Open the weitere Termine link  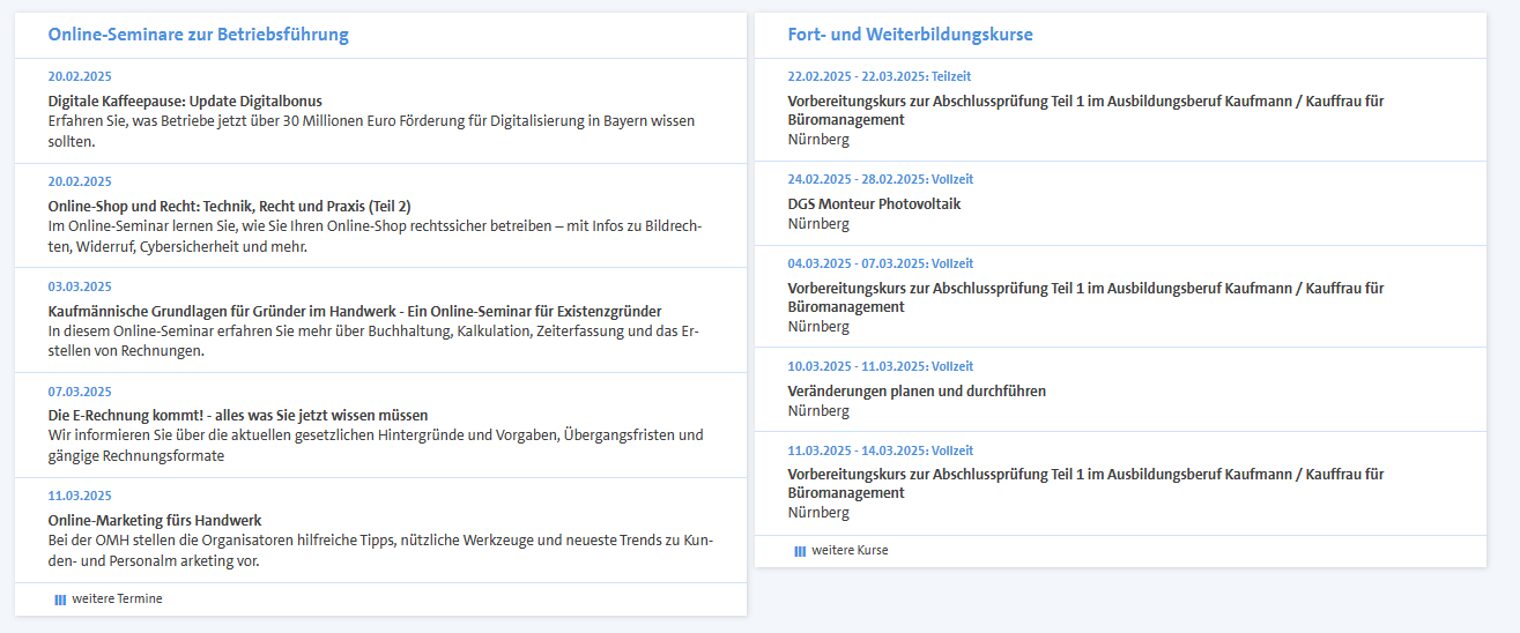tap(117, 599)
